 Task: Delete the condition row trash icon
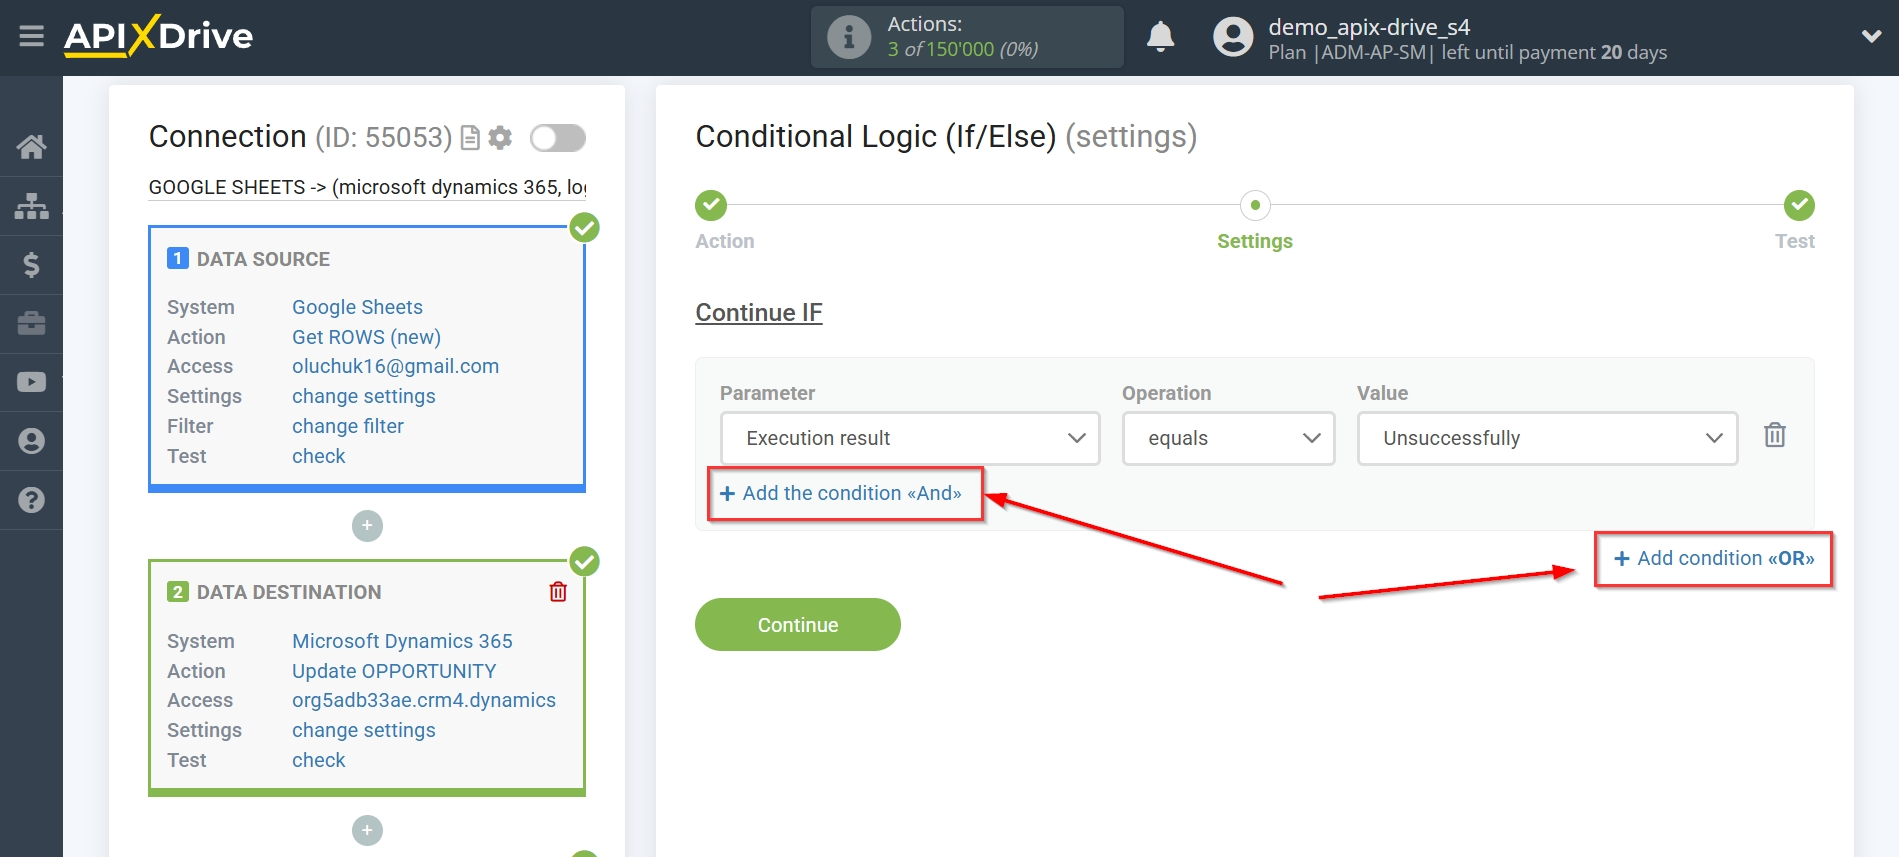pyautogui.click(x=1775, y=435)
